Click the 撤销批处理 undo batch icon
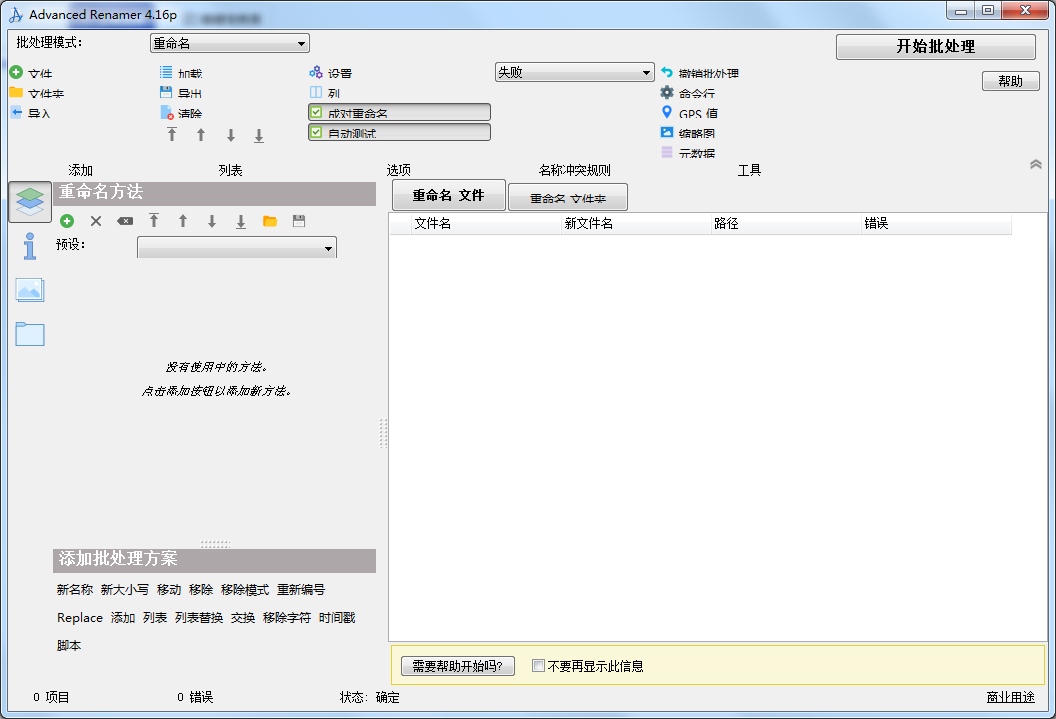Viewport: 1056px width, 719px height. point(667,73)
